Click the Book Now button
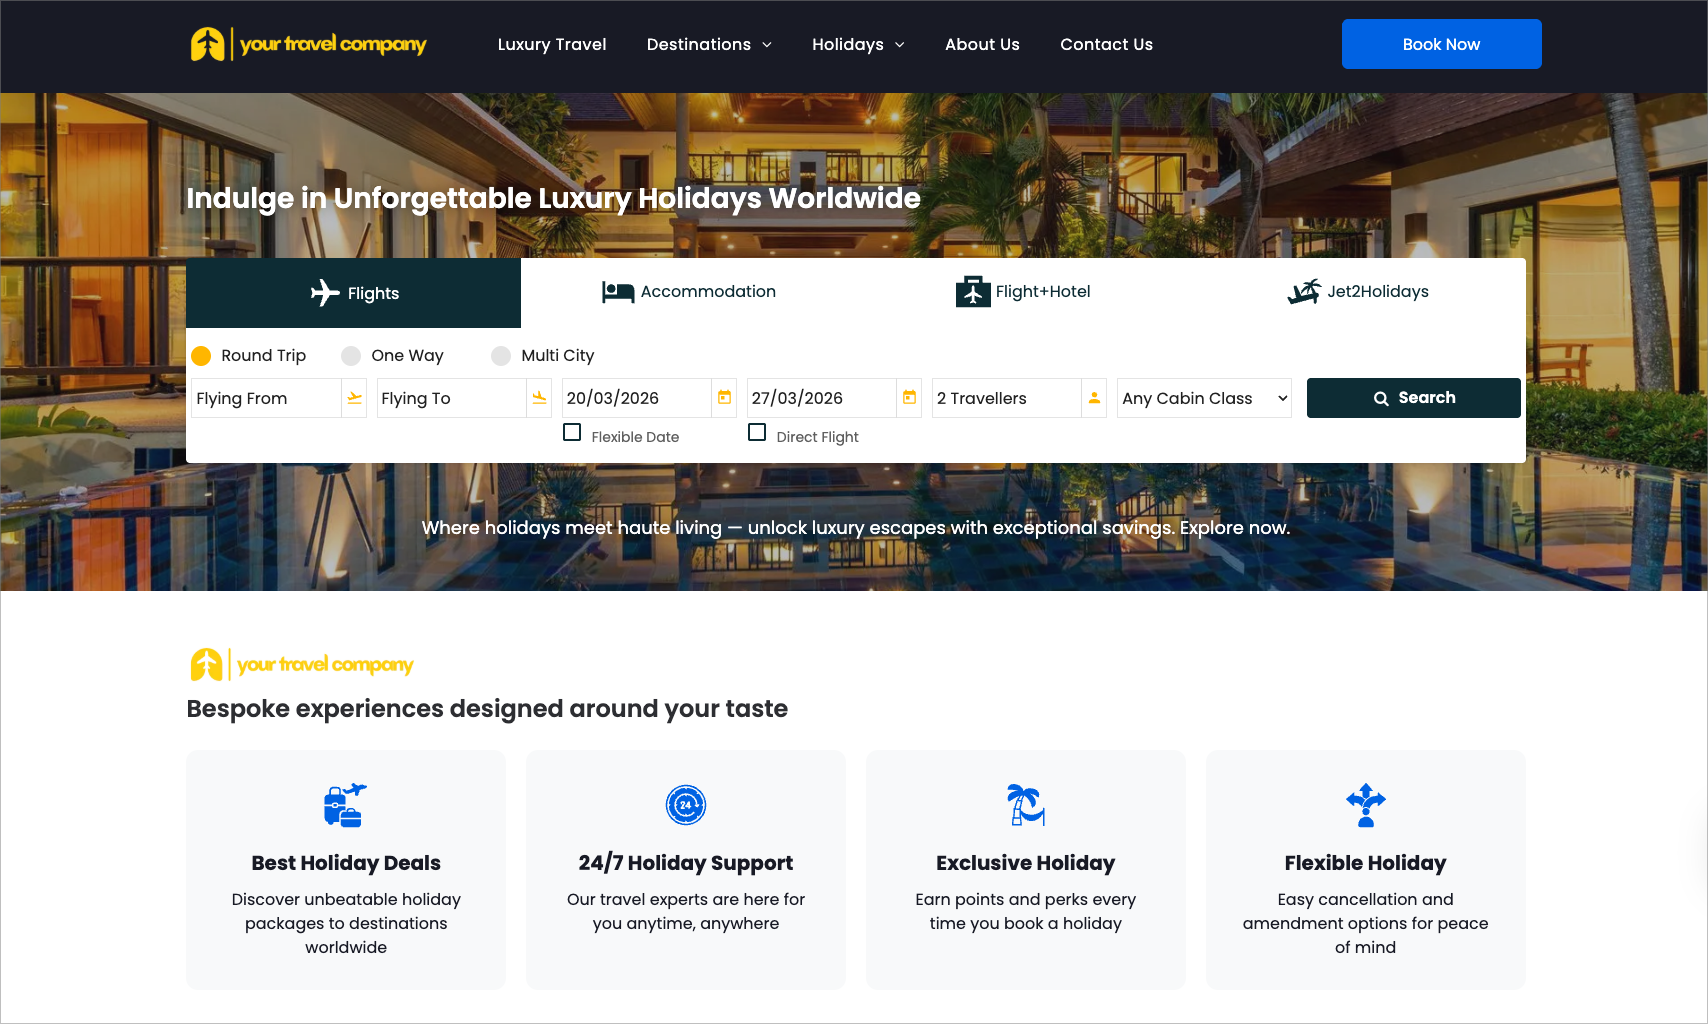The image size is (1708, 1024). pos(1441,44)
